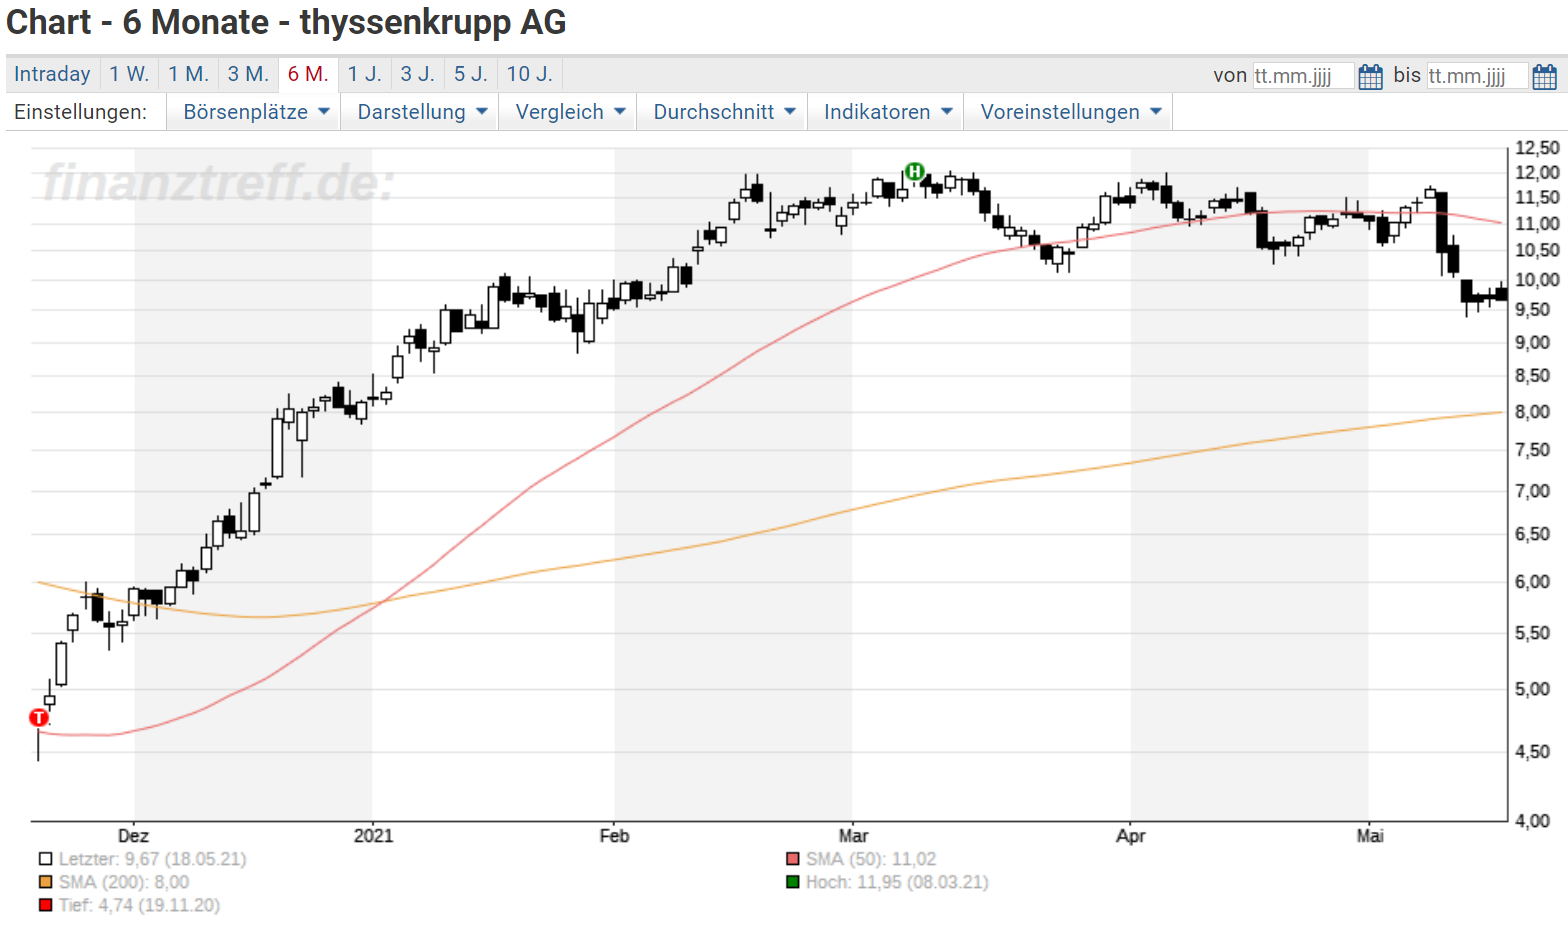Screen dimensions: 1568x946
Task: Select the 5 J. timeframe tab
Action: pos(471,74)
